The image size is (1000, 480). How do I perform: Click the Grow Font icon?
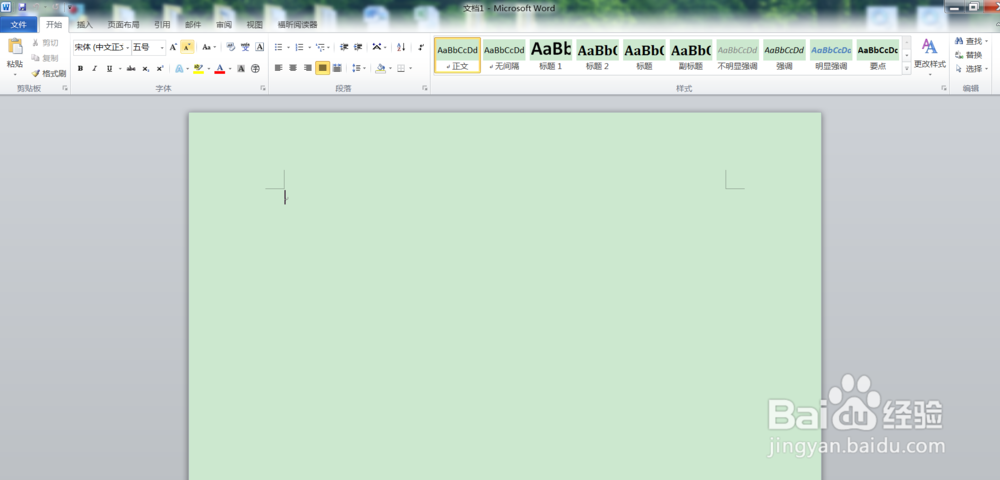point(173,47)
